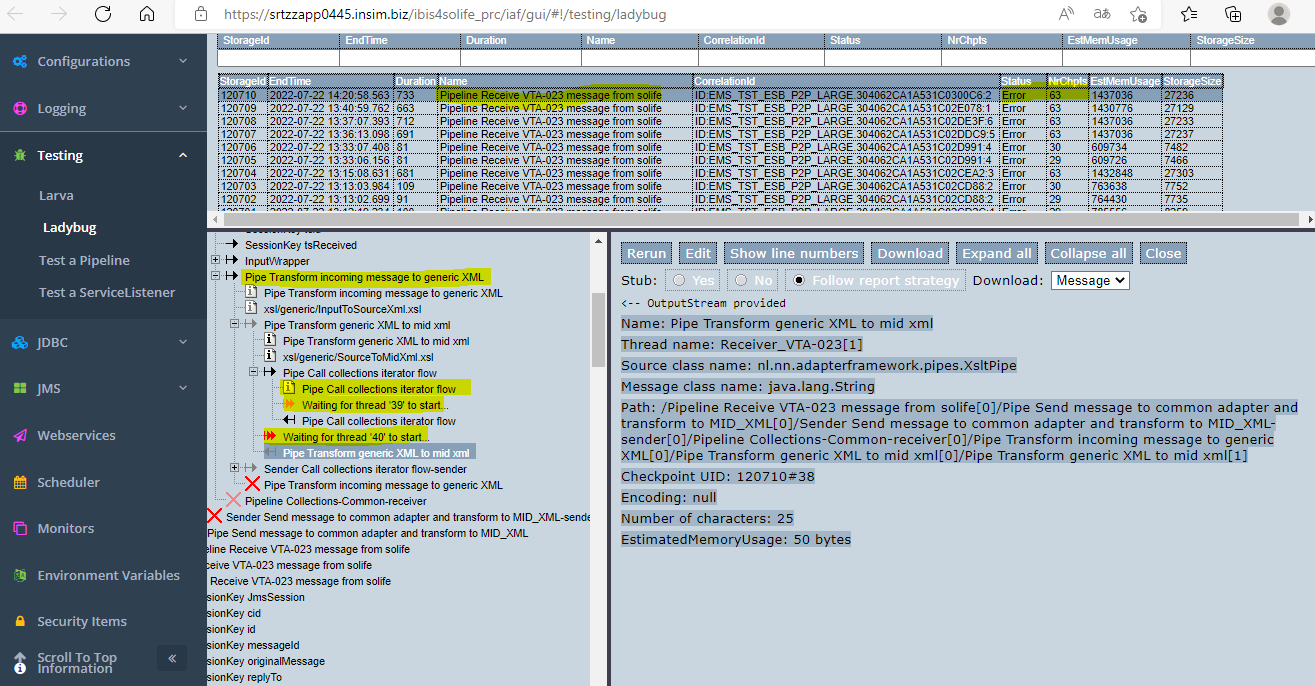Select report row with StorageId 120710
Viewport: 1315px width, 686px height.
tap(720, 94)
